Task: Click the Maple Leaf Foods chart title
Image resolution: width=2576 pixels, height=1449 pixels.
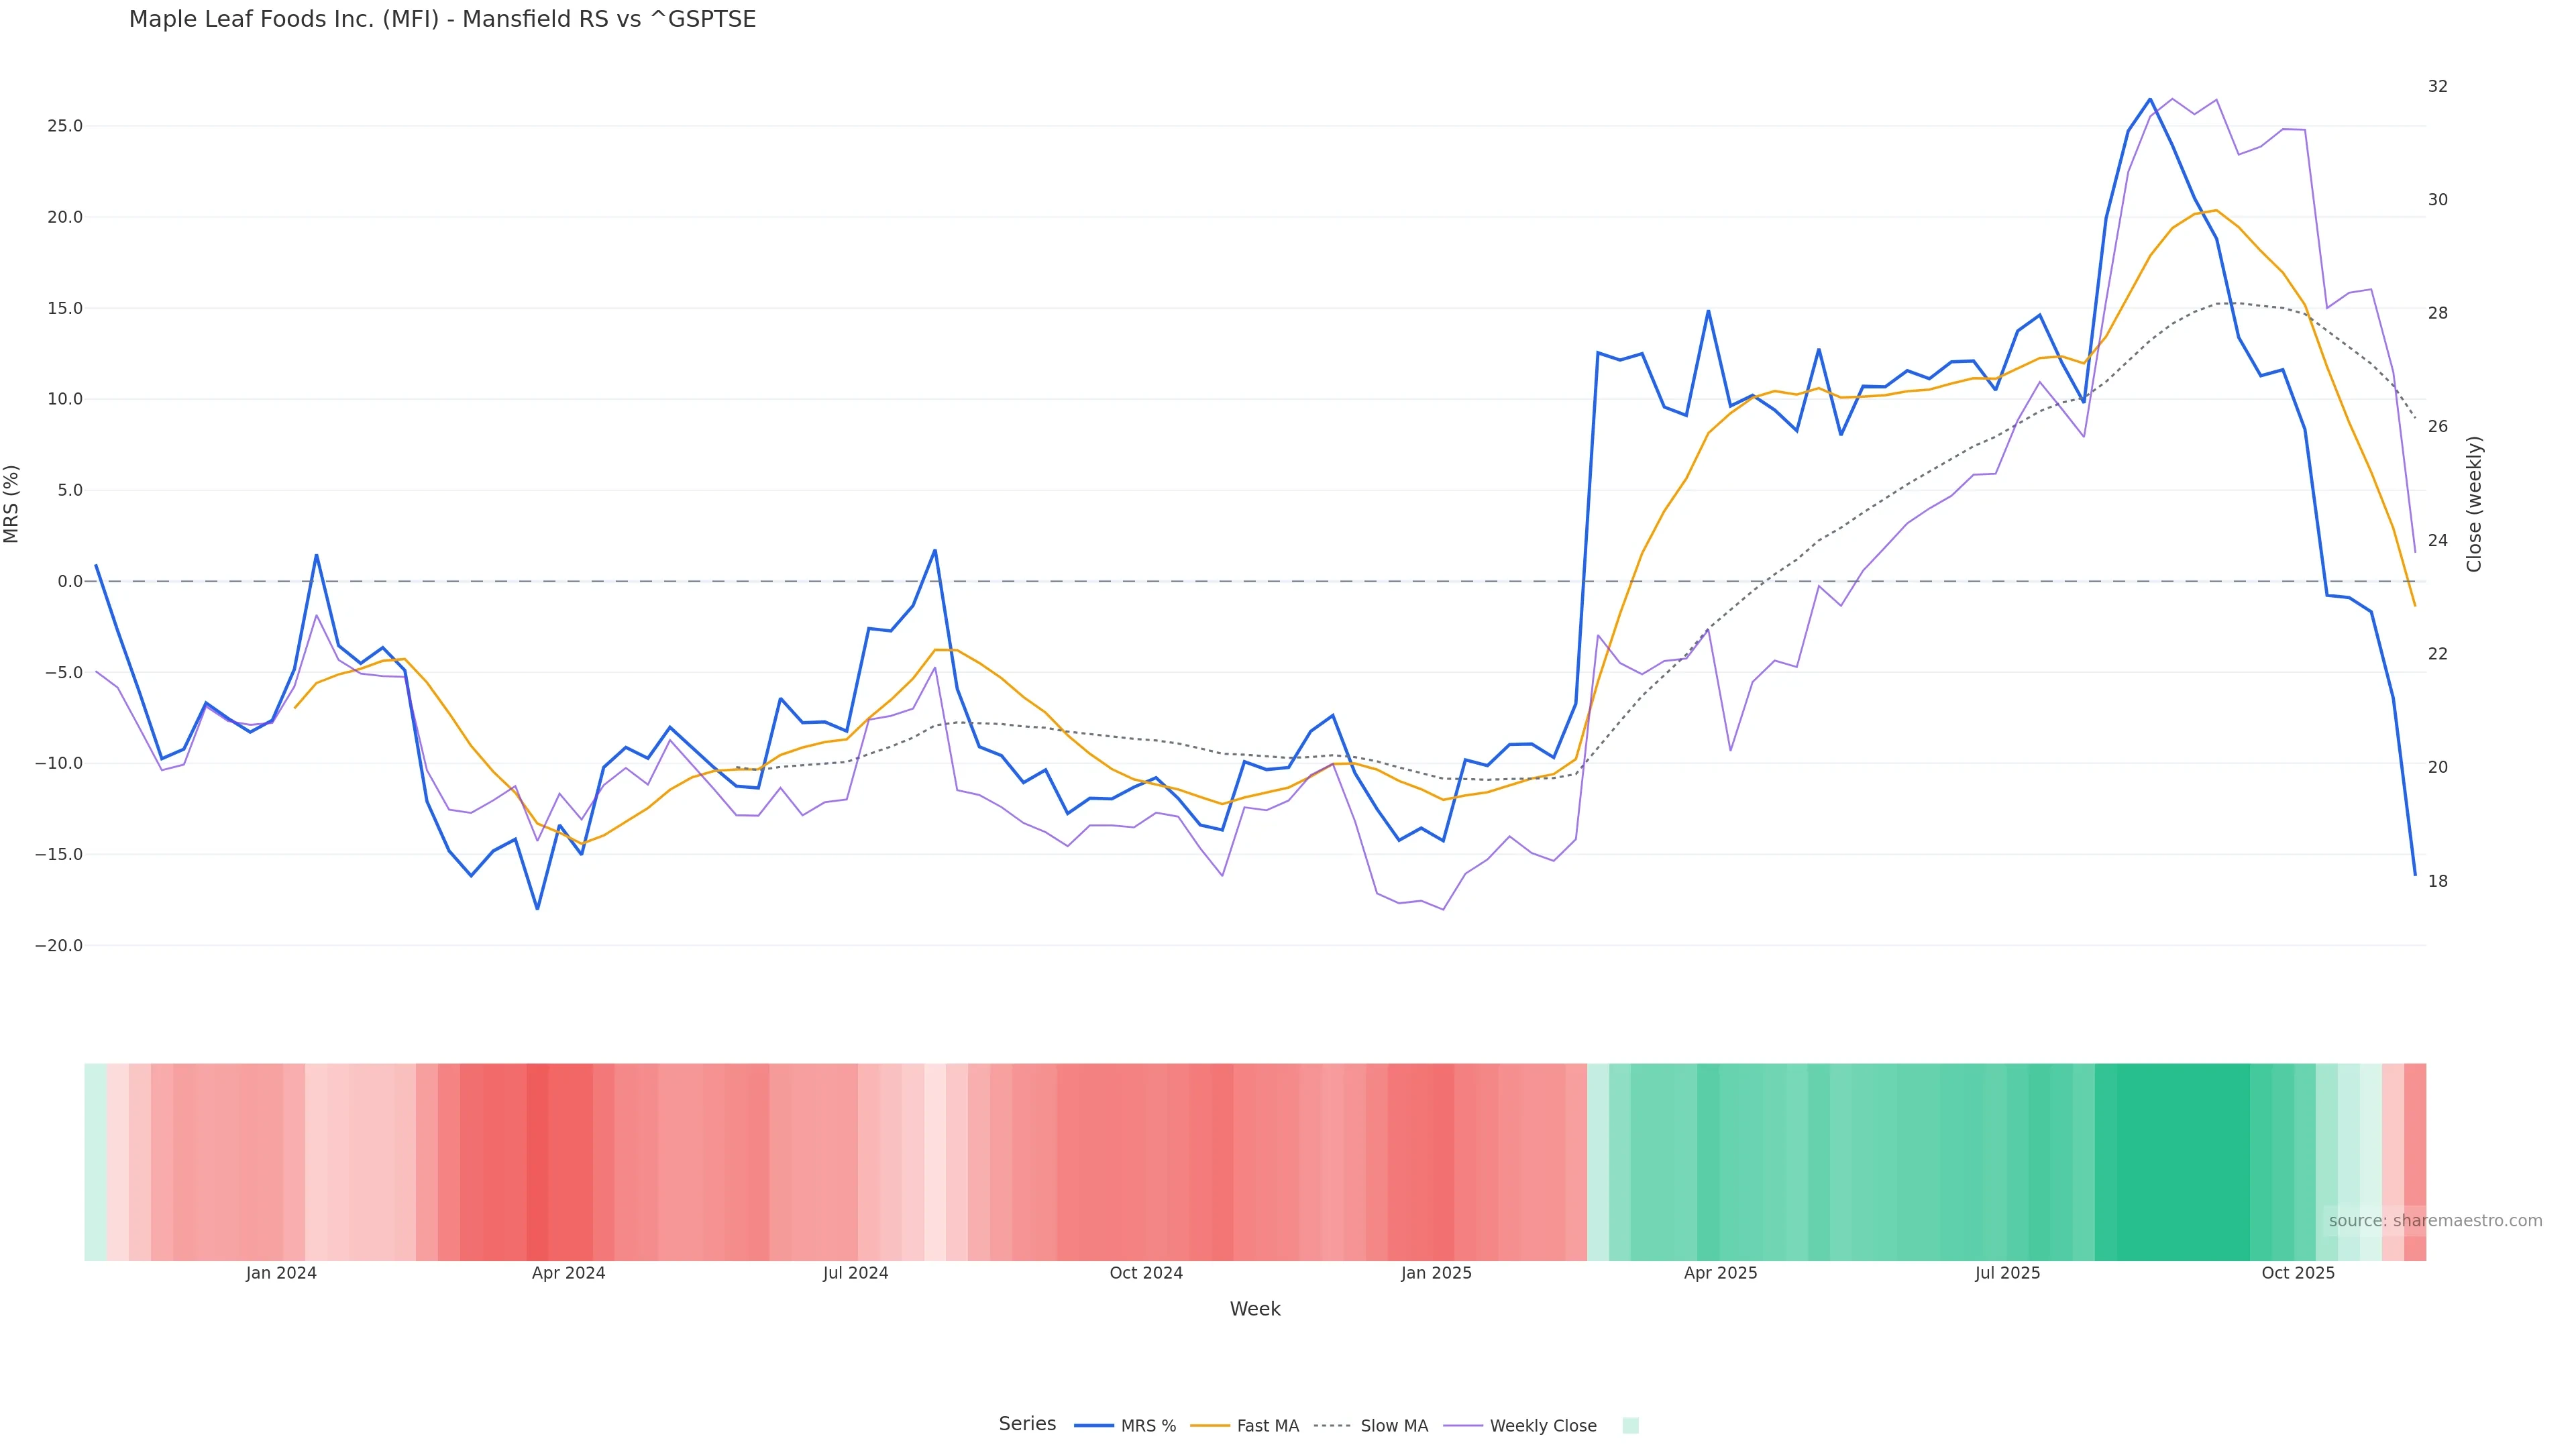Action: tap(442, 19)
